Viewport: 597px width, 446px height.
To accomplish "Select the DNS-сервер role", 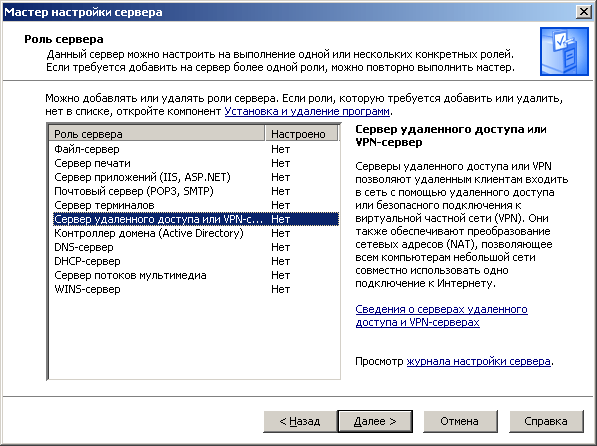I will click(x=196, y=247).
